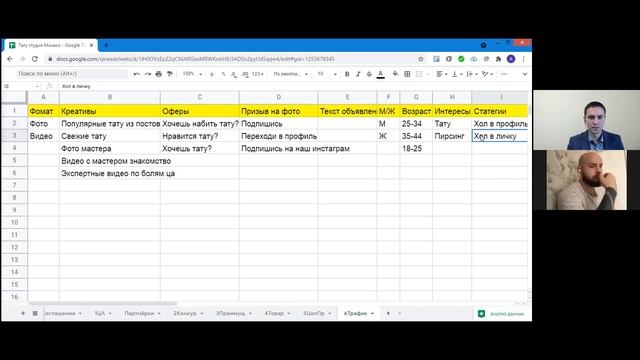Open vertical align dropdown

point(457,74)
